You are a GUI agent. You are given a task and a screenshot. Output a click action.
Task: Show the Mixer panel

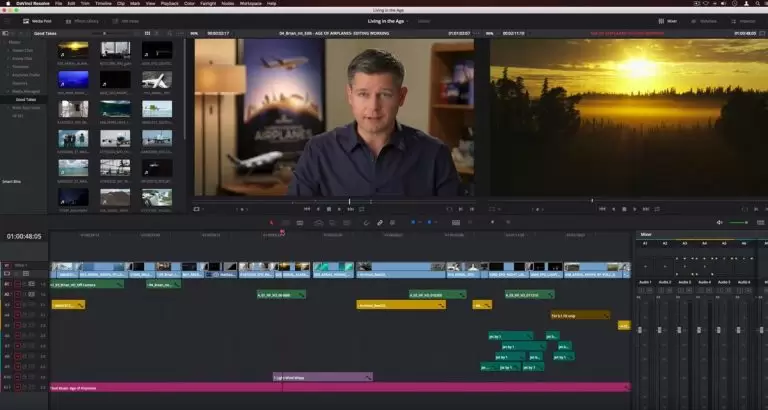pos(666,20)
